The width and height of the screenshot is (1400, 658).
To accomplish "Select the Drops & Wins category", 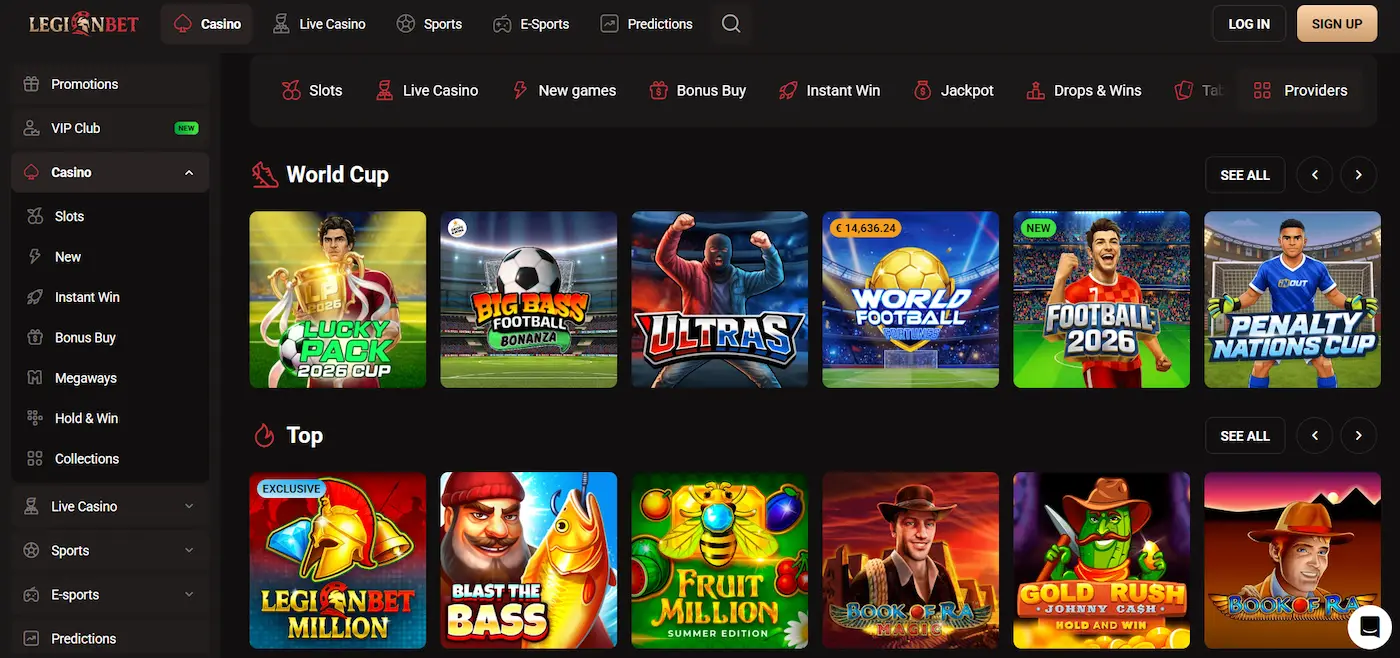I will (1084, 90).
